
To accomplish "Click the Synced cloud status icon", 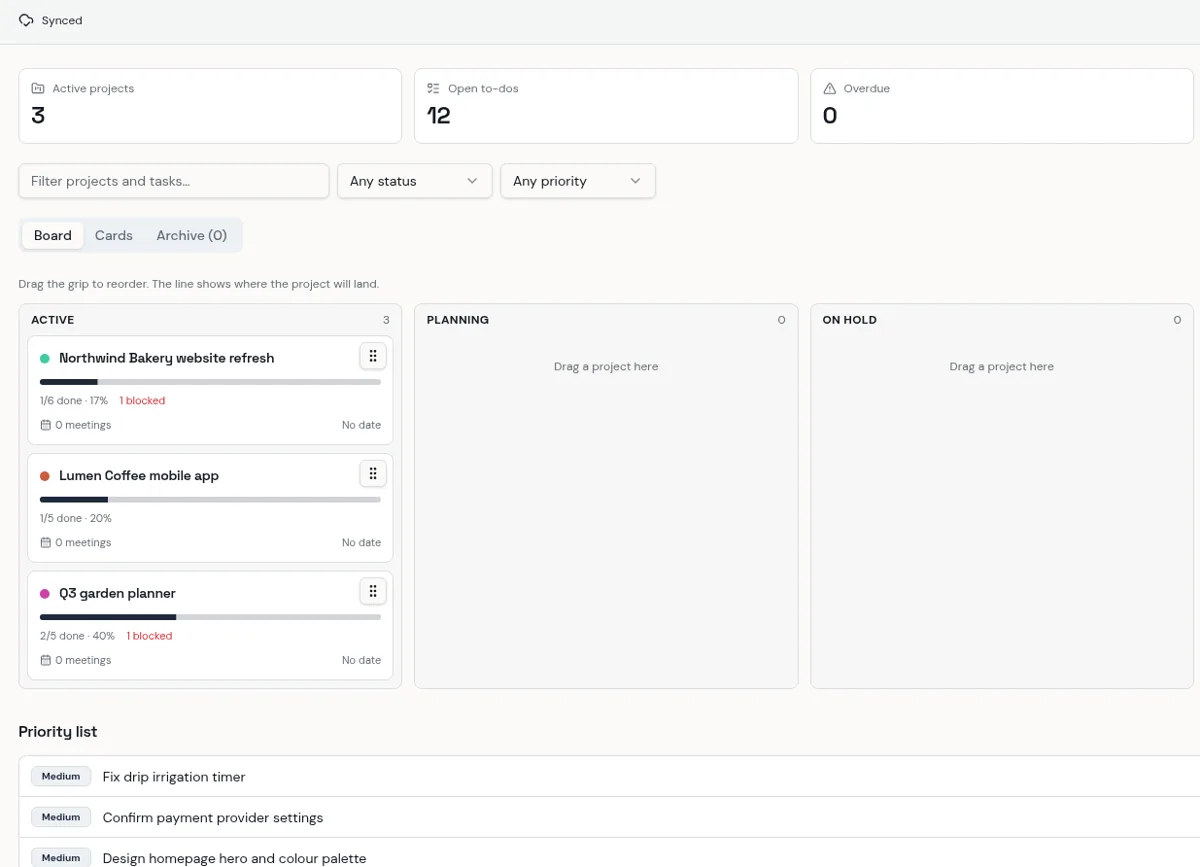I will (x=26, y=20).
